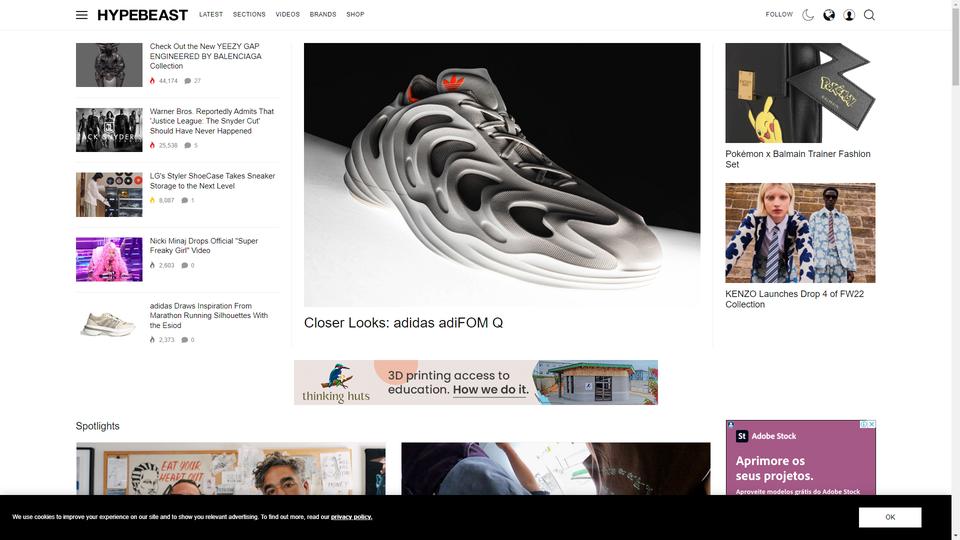Click flame count 2,603 on Nicki Minaj article

162,265
